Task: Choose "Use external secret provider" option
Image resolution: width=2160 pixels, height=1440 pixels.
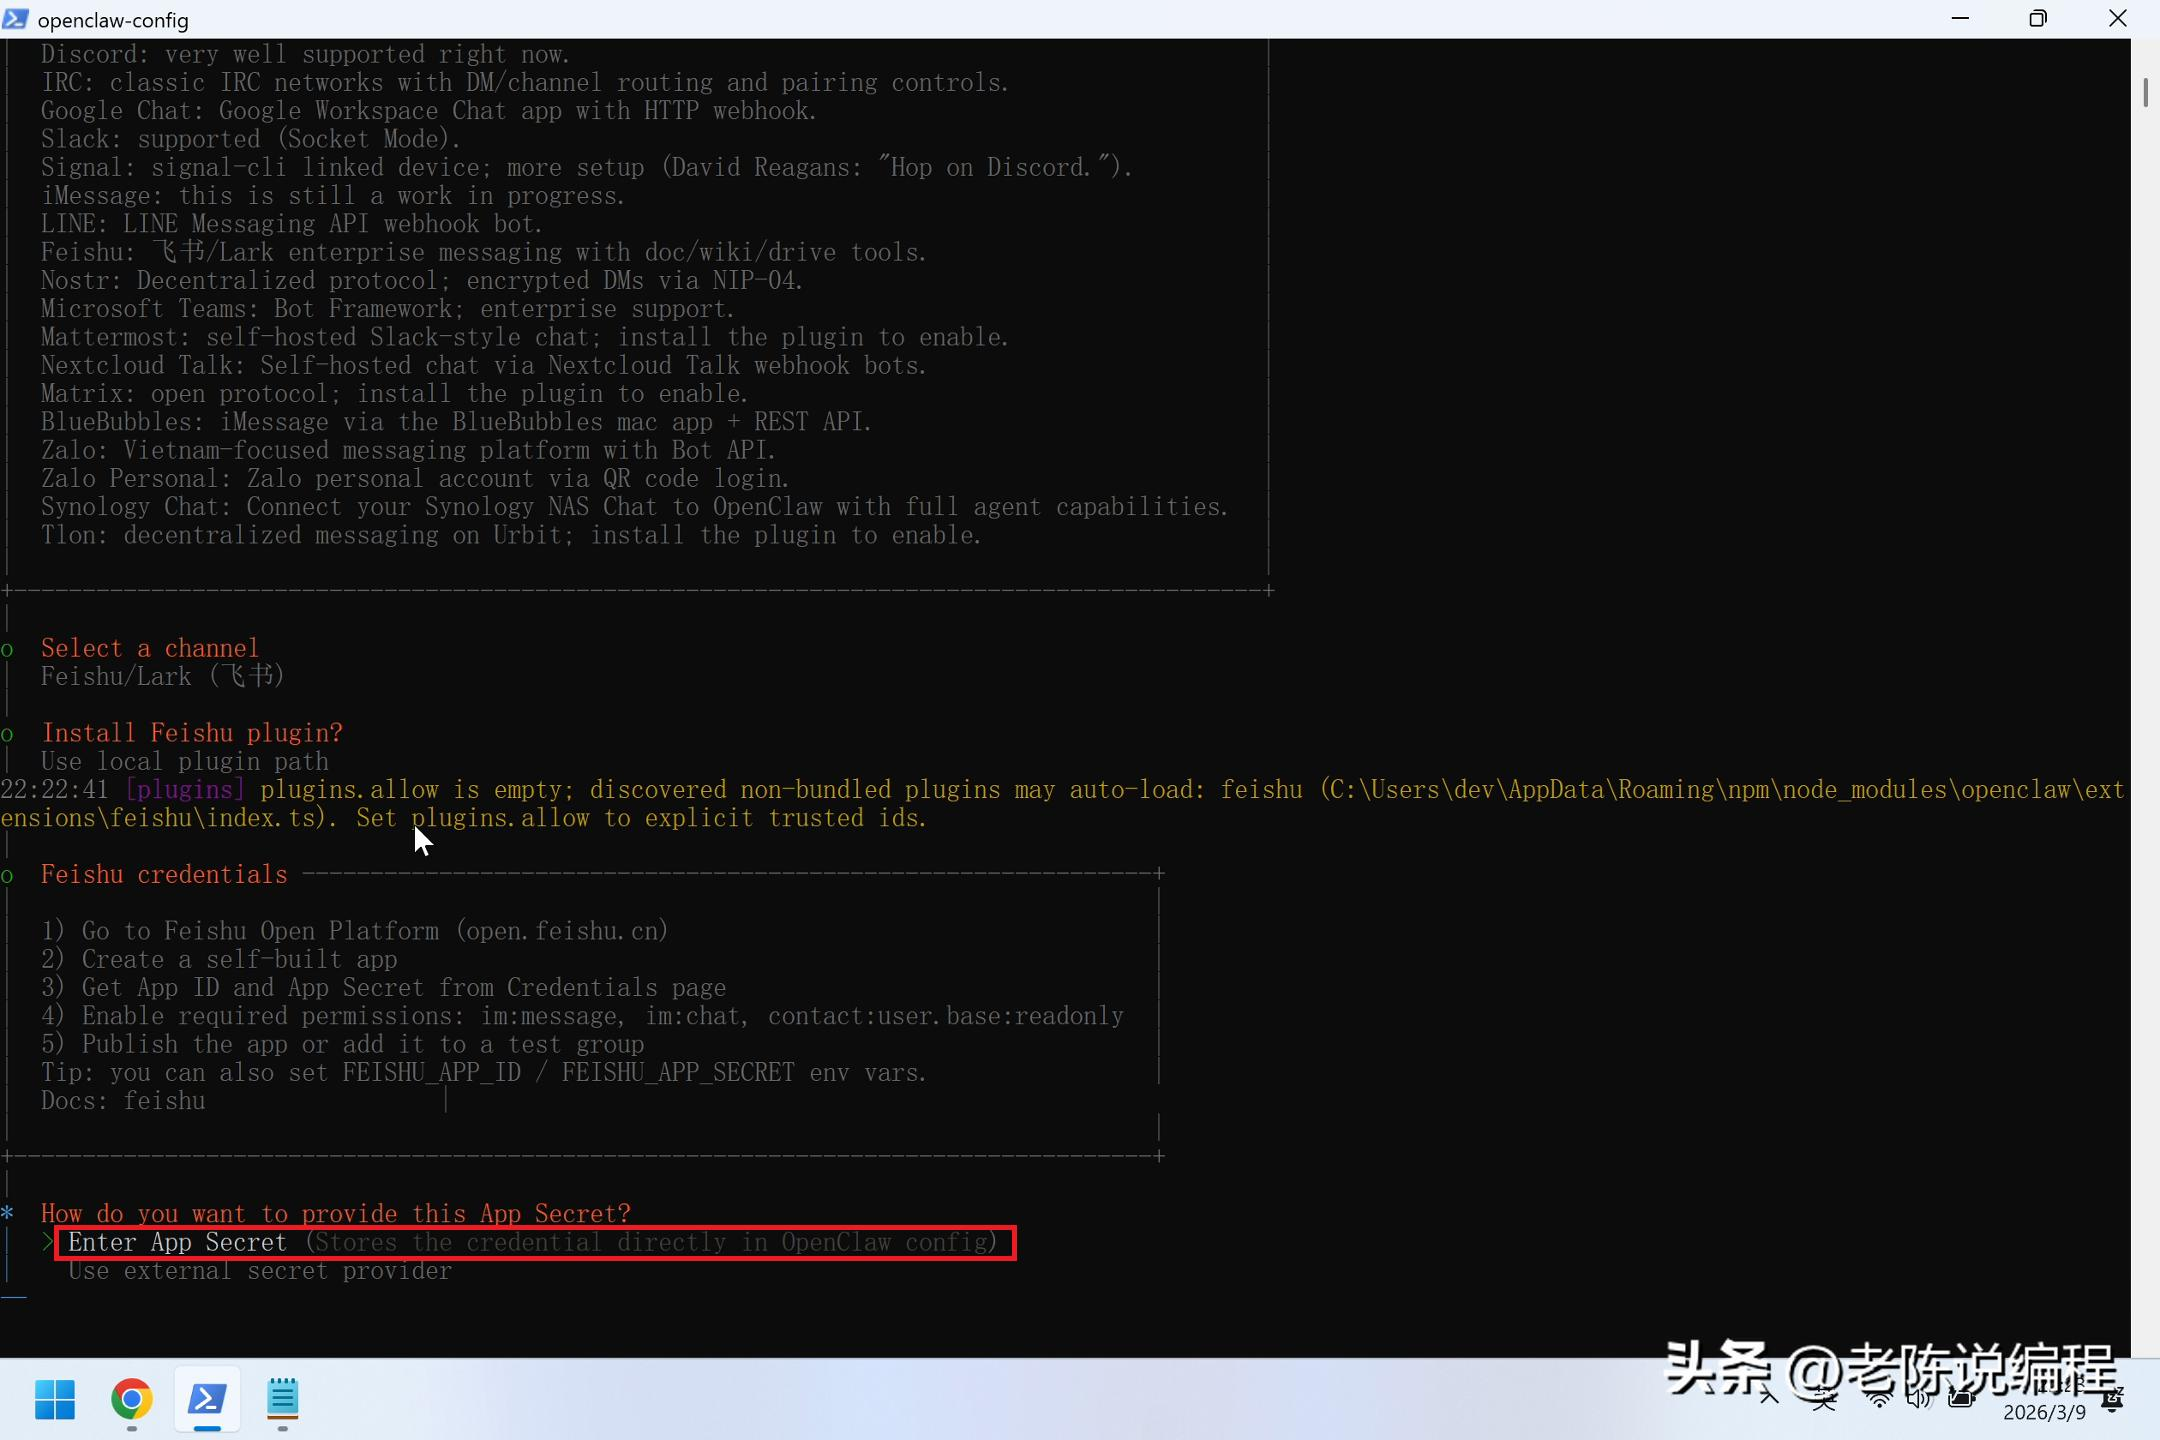Action: [x=260, y=1271]
